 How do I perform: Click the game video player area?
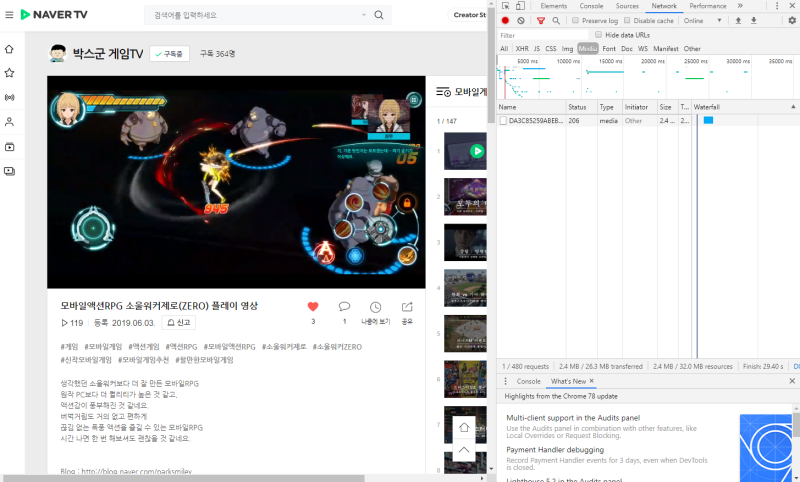pyautogui.click(x=236, y=182)
